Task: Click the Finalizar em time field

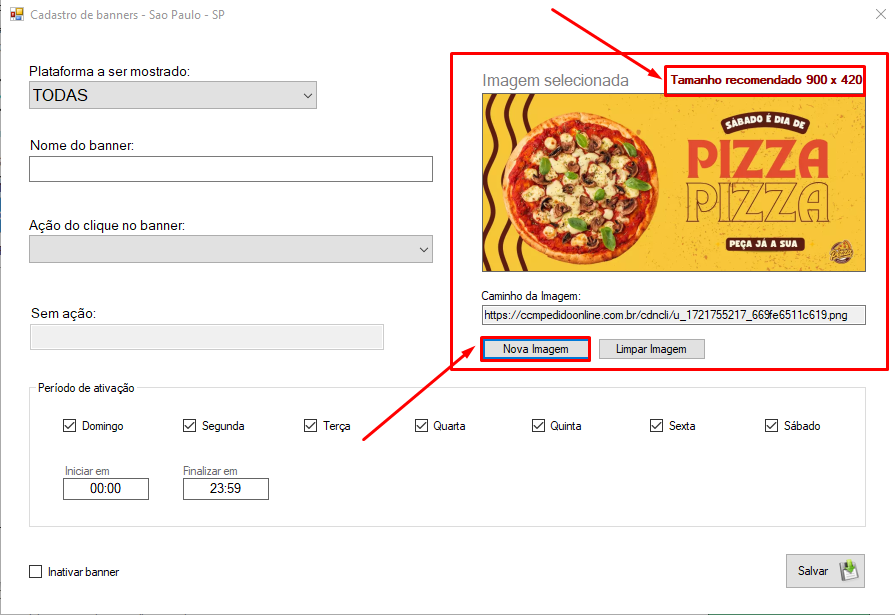Action: click(x=226, y=489)
